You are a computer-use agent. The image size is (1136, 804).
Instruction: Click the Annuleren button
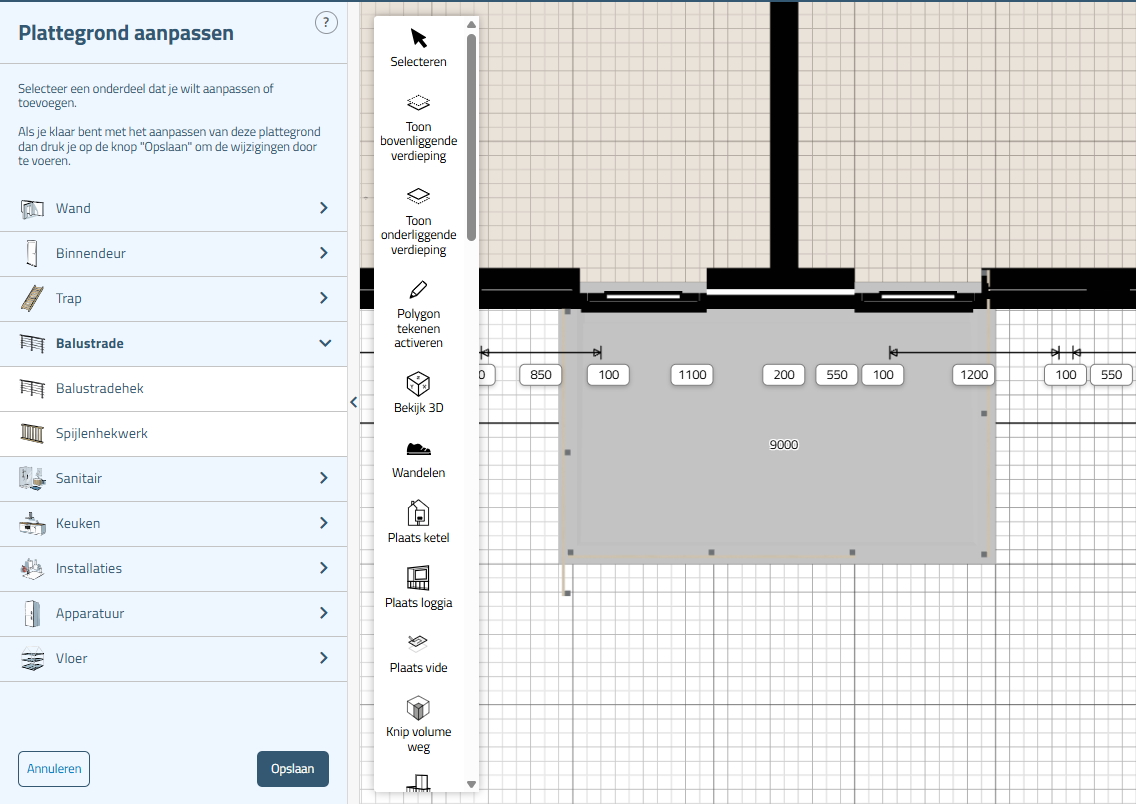pos(54,769)
